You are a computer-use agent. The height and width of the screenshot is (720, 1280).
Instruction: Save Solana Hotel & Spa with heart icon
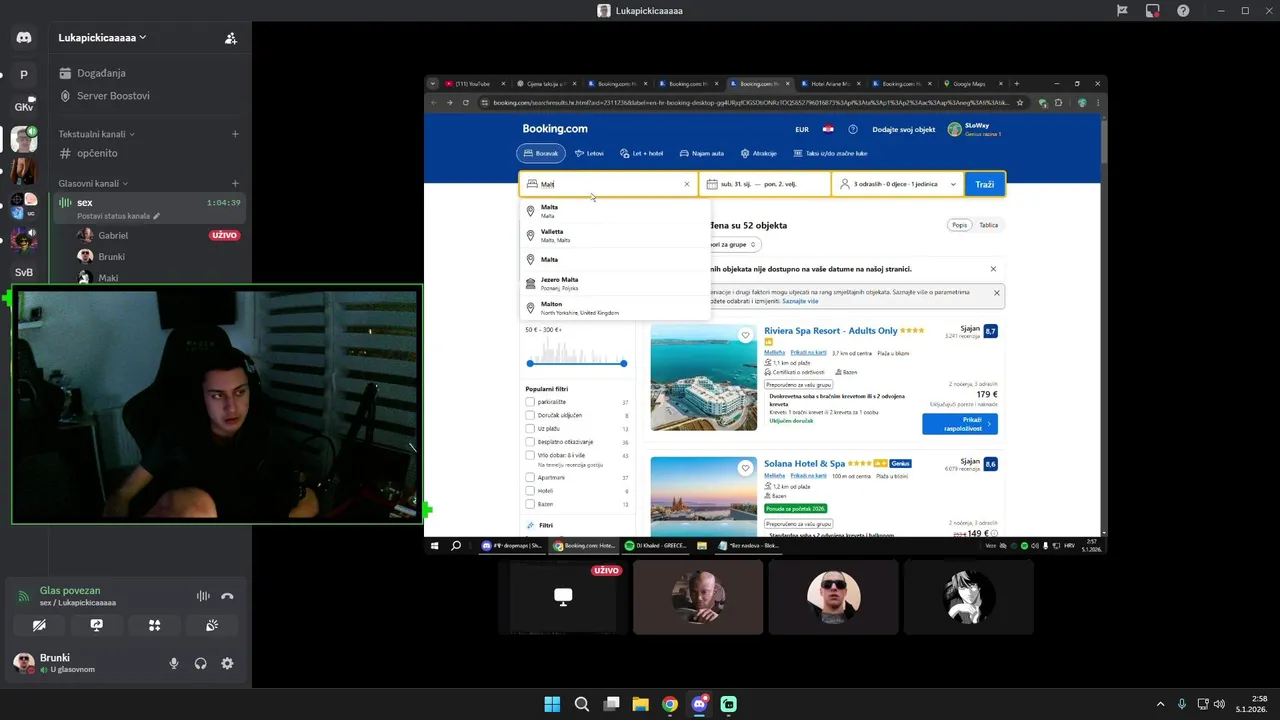click(x=745, y=468)
